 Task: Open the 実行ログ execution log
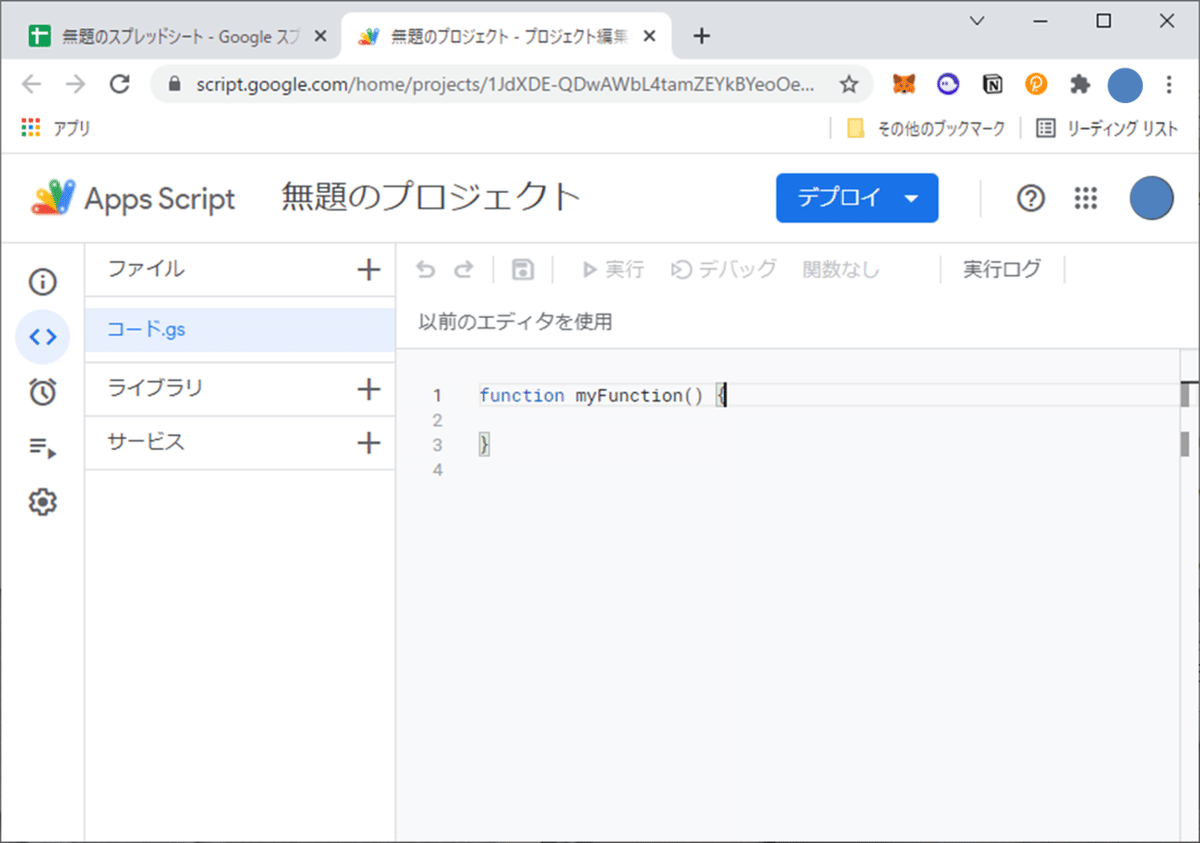click(x=1001, y=269)
